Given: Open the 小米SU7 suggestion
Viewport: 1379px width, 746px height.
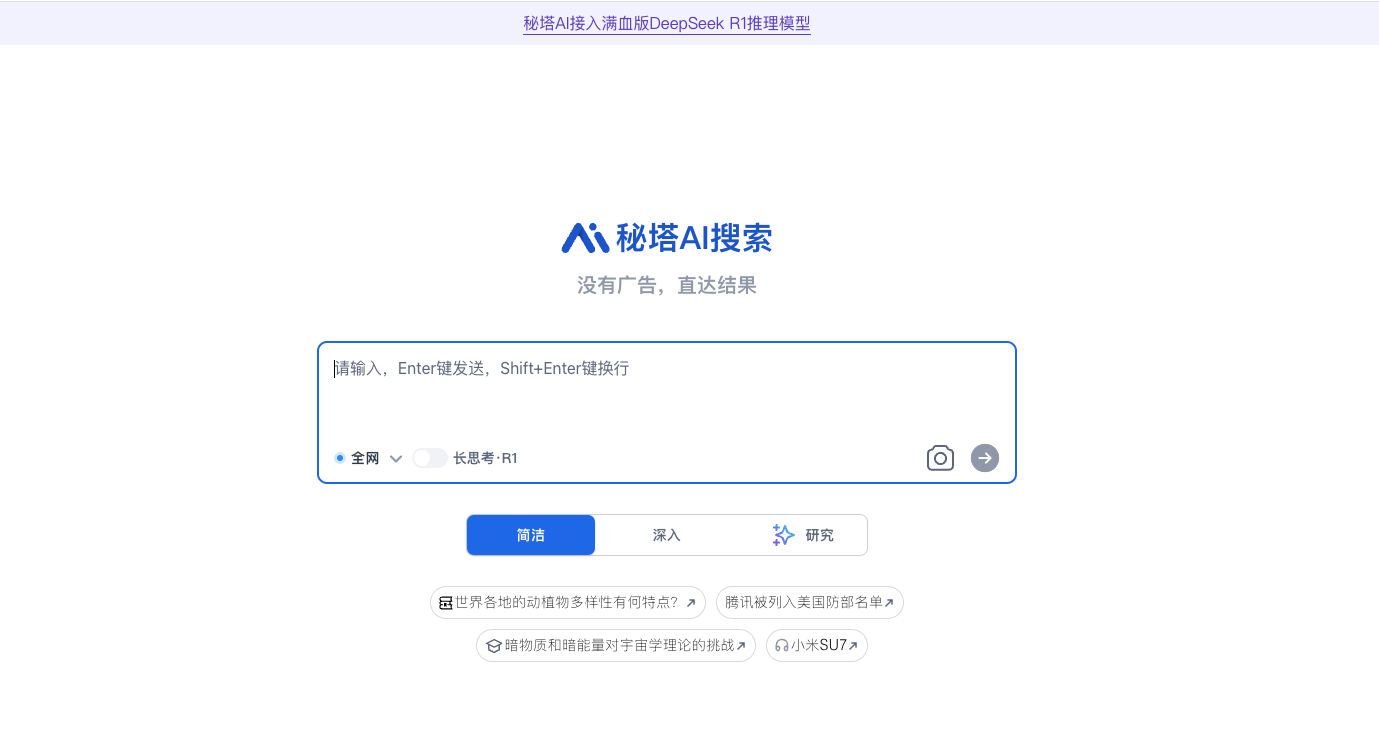Looking at the screenshot, I should (817, 646).
